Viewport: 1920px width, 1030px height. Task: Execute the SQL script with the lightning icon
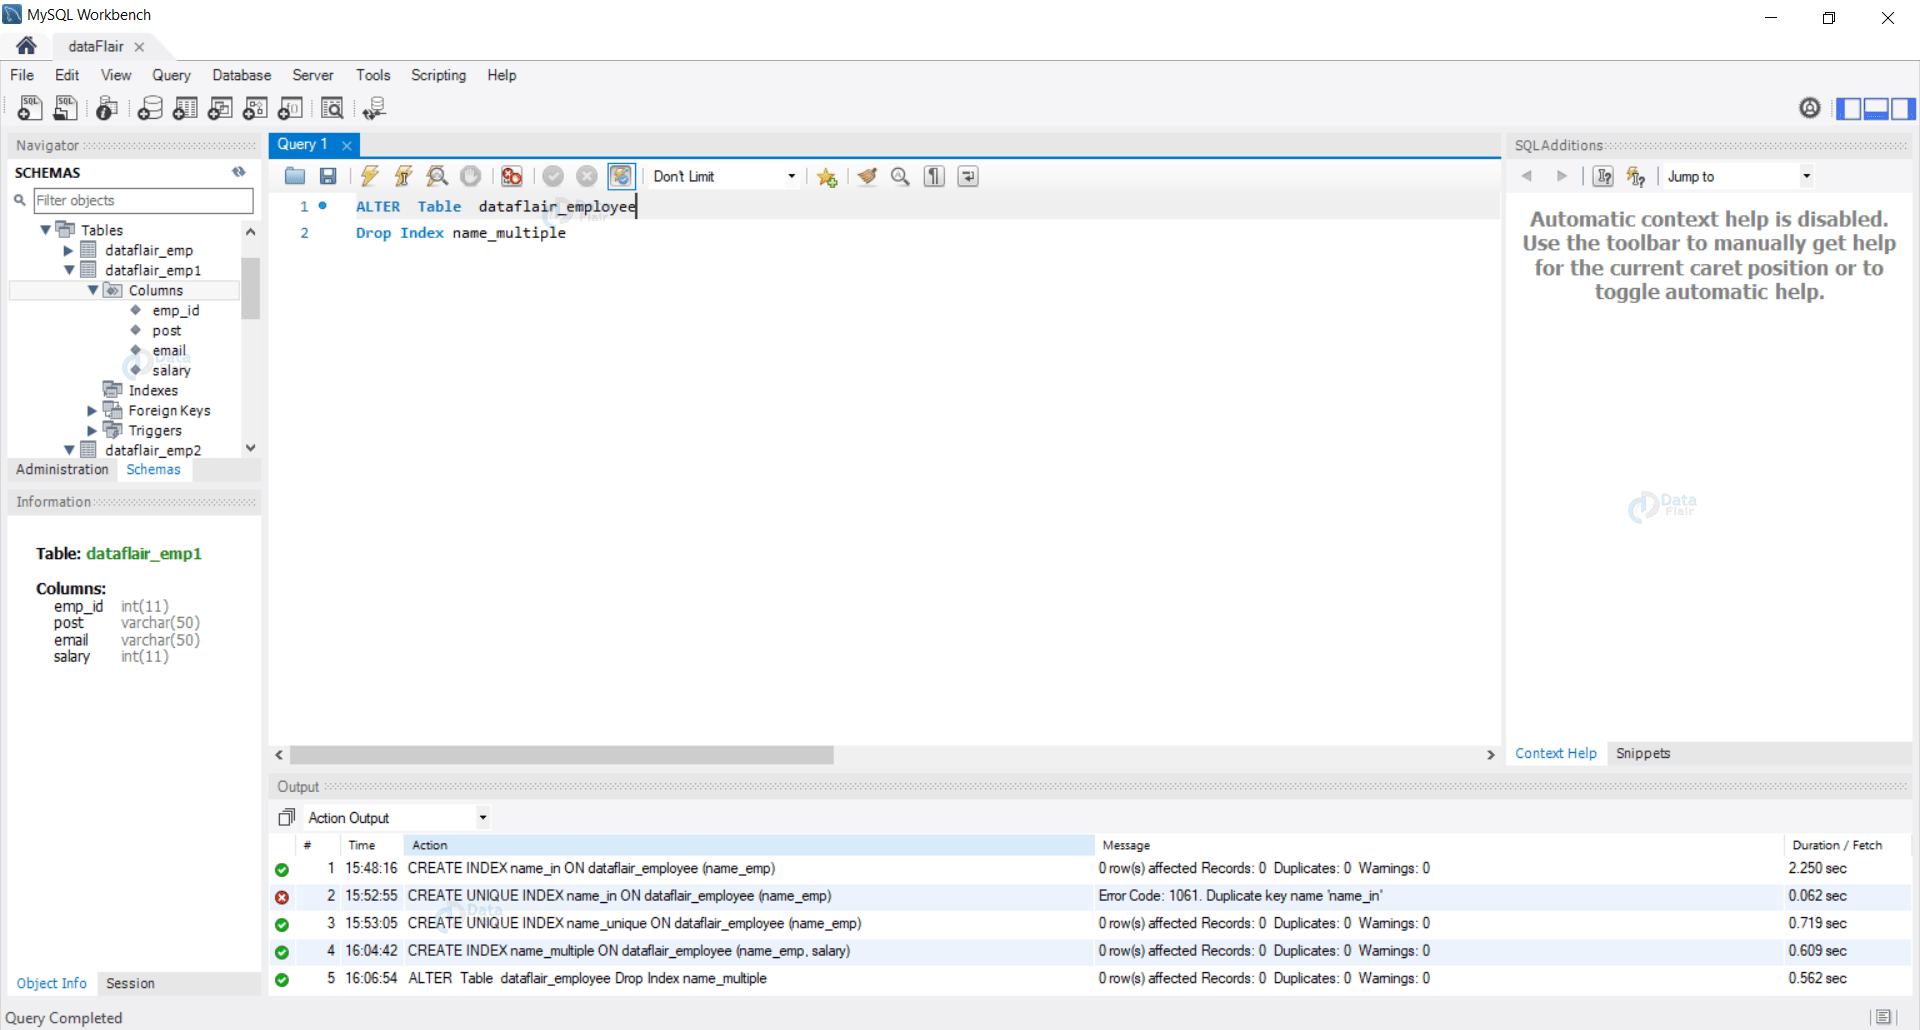click(x=369, y=176)
